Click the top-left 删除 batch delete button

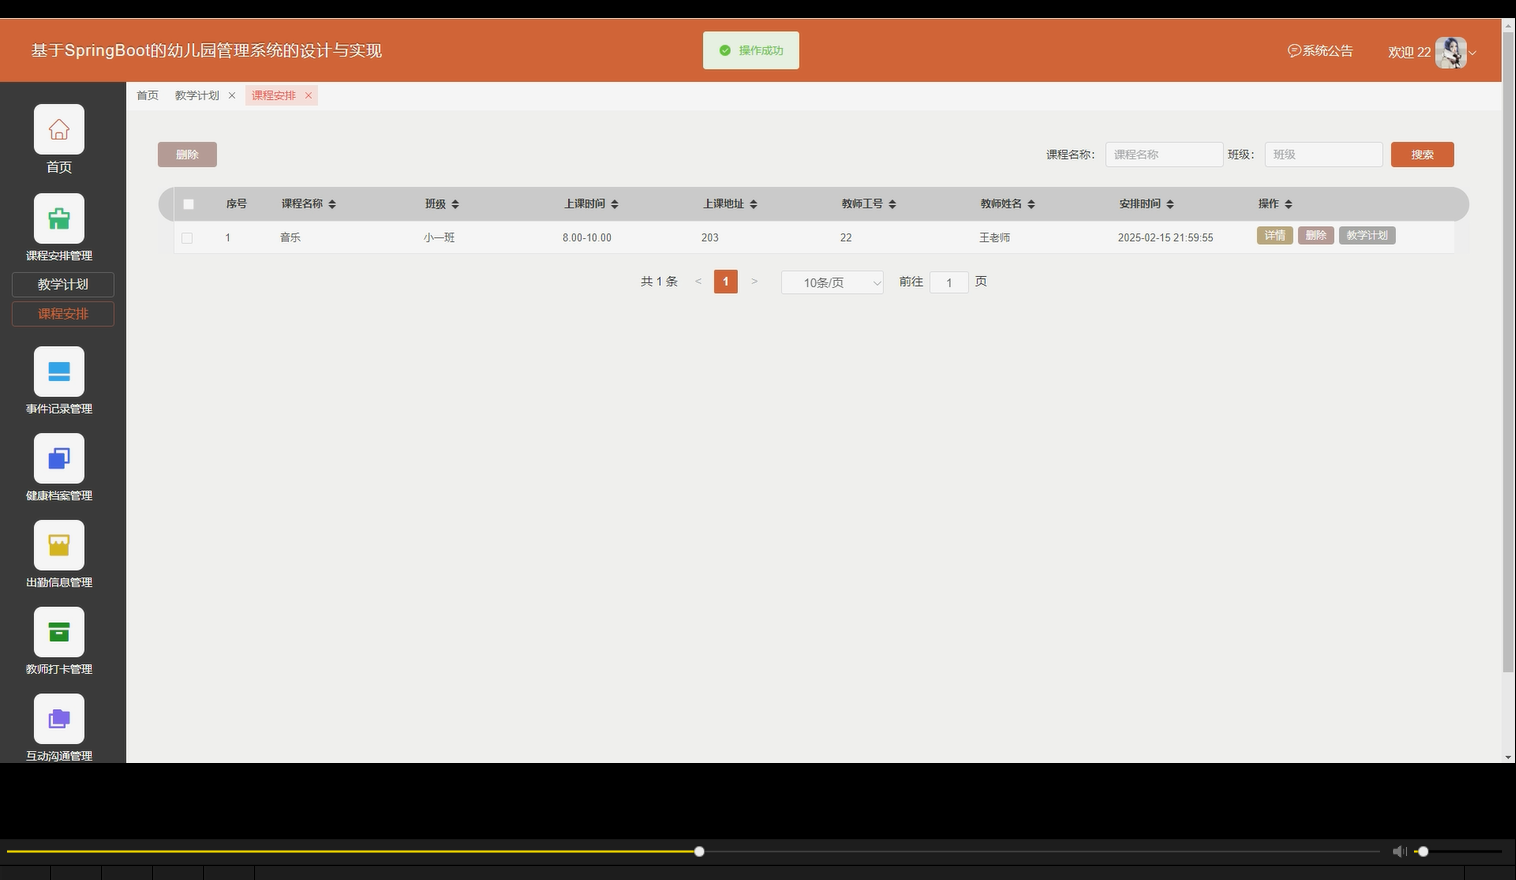pyautogui.click(x=187, y=155)
